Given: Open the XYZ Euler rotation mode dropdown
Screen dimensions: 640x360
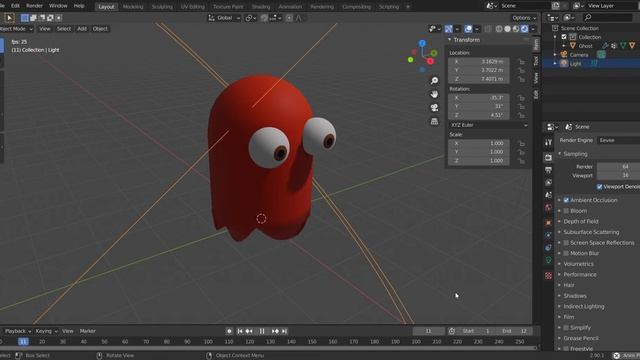Looking at the screenshot, I should click(x=489, y=125).
